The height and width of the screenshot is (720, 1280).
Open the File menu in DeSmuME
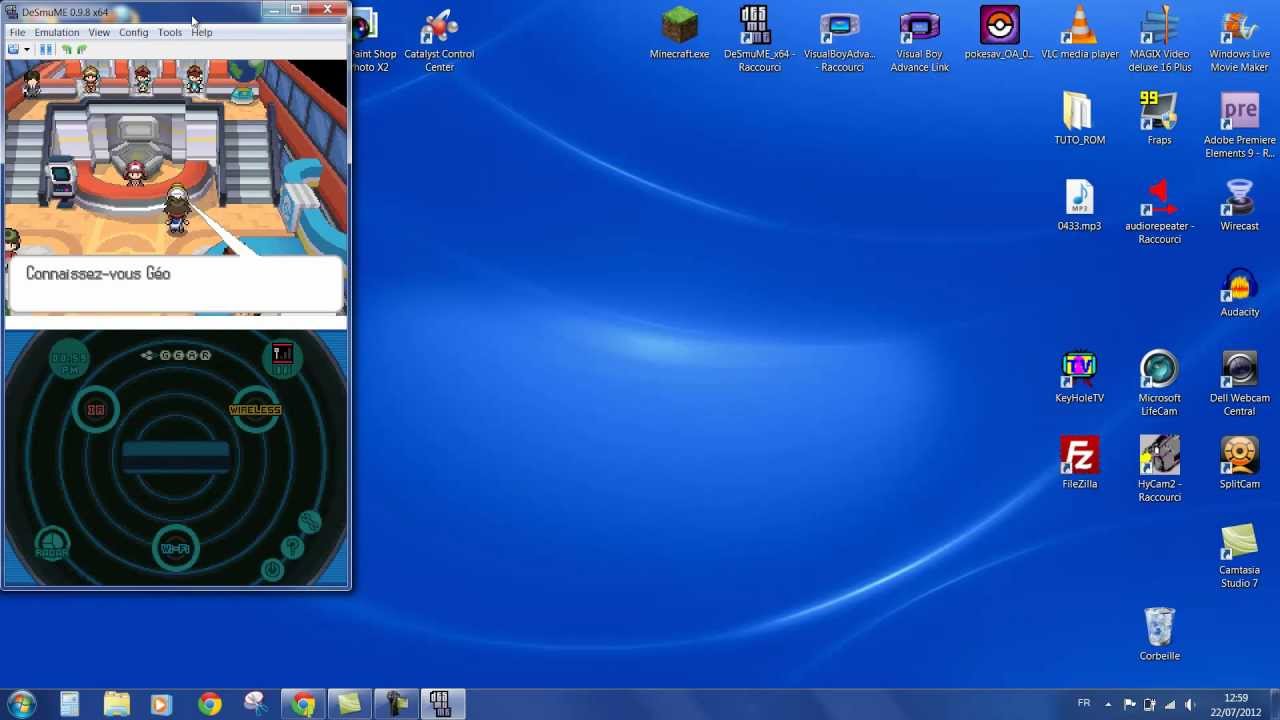tap(17, 32)
